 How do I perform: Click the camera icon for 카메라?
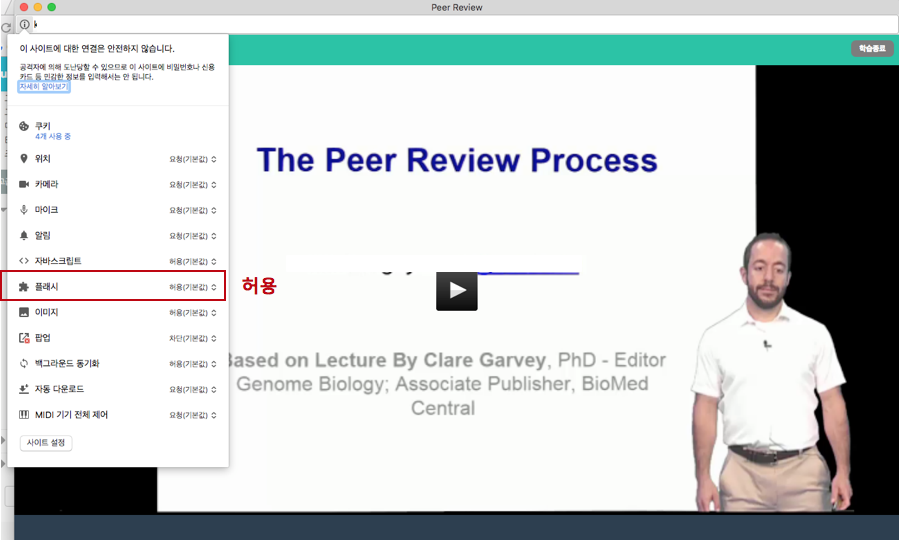[x=24, y=184]
